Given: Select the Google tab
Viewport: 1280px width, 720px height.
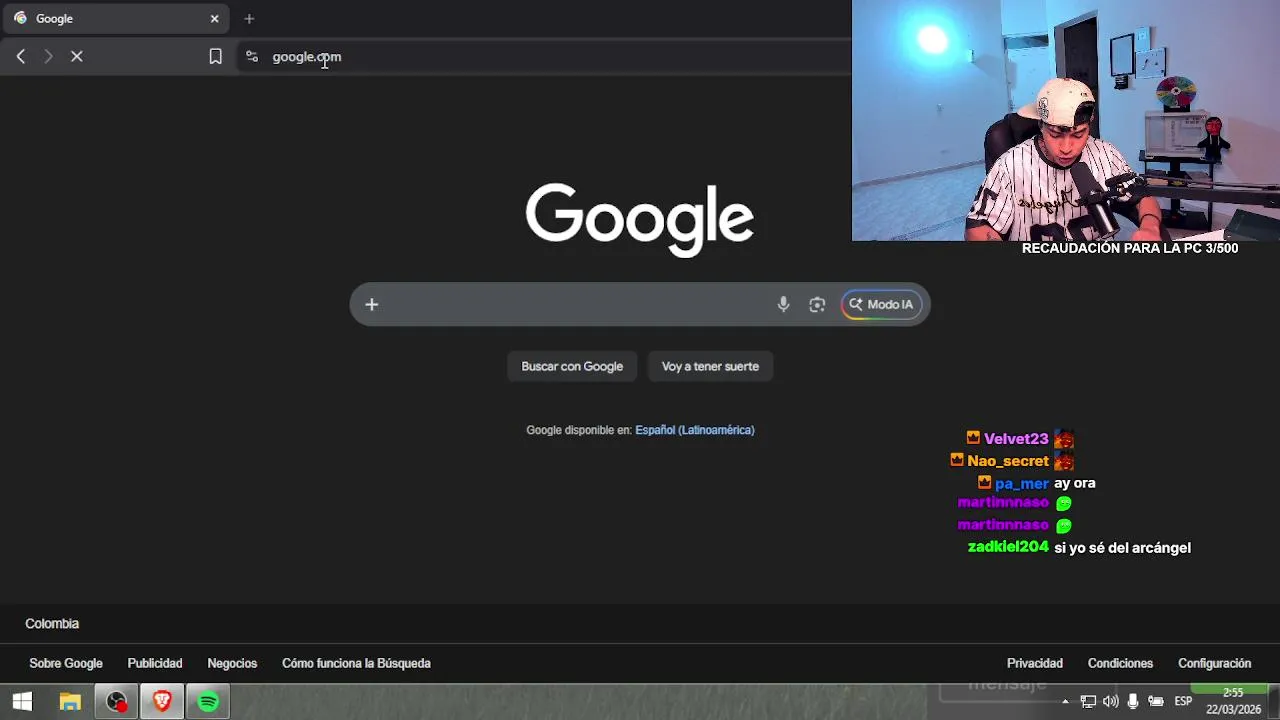Looking at the screenshot, I should [x=115, y=18].
